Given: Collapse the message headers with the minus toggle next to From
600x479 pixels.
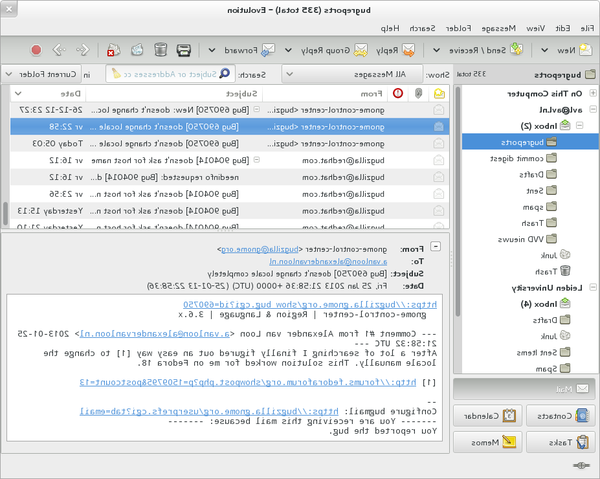Looking at the screenshot, I should pos(438,248).
